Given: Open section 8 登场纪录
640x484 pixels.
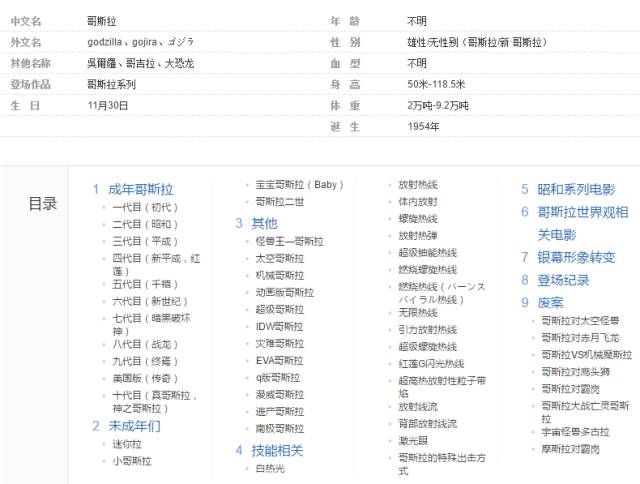Looking at the screenshot, I should [563, 280].
